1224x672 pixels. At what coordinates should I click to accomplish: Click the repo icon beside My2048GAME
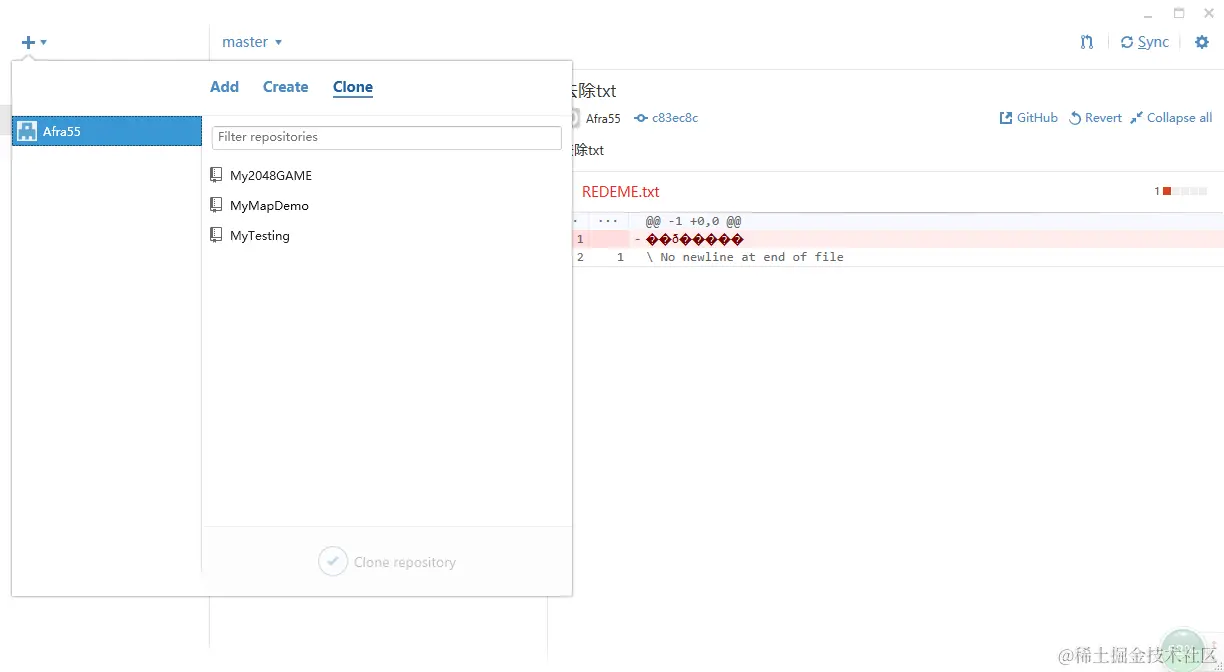[x=216, y=175]
